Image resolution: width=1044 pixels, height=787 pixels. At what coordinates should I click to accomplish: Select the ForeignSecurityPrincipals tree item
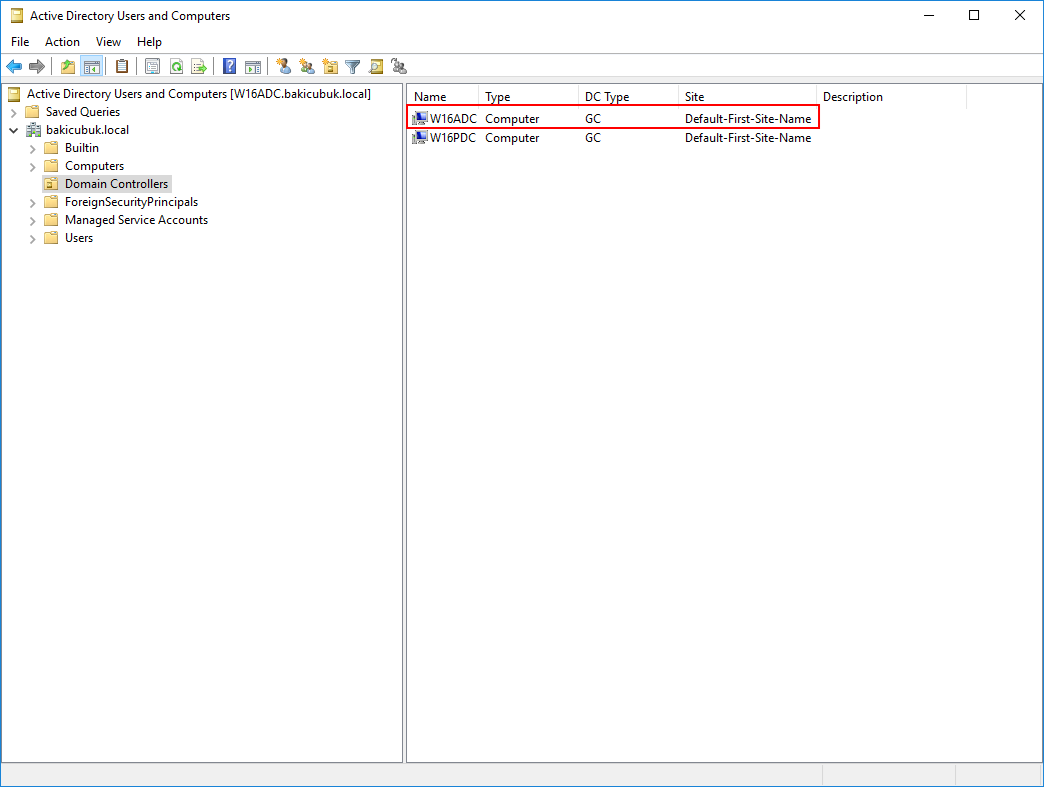[x=131, y=202]
